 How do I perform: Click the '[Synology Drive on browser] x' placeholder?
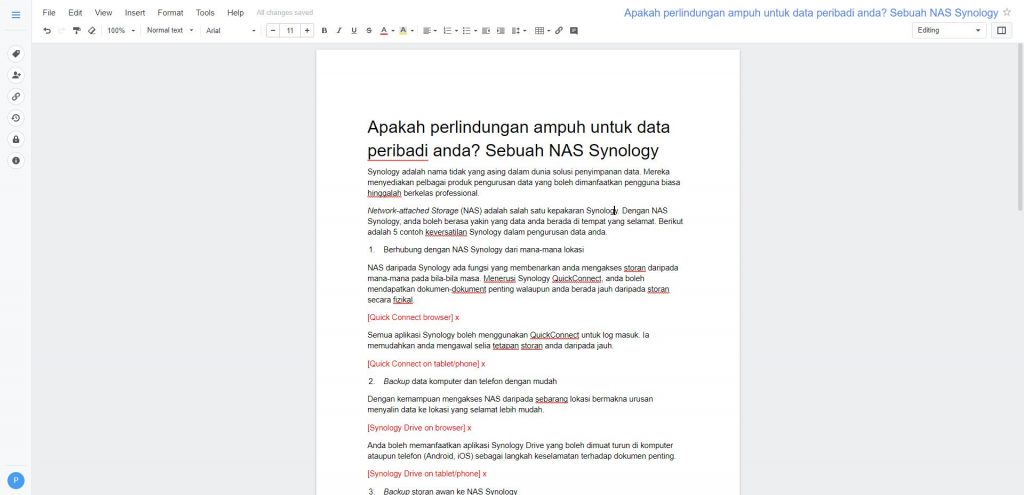pos(419,428)
